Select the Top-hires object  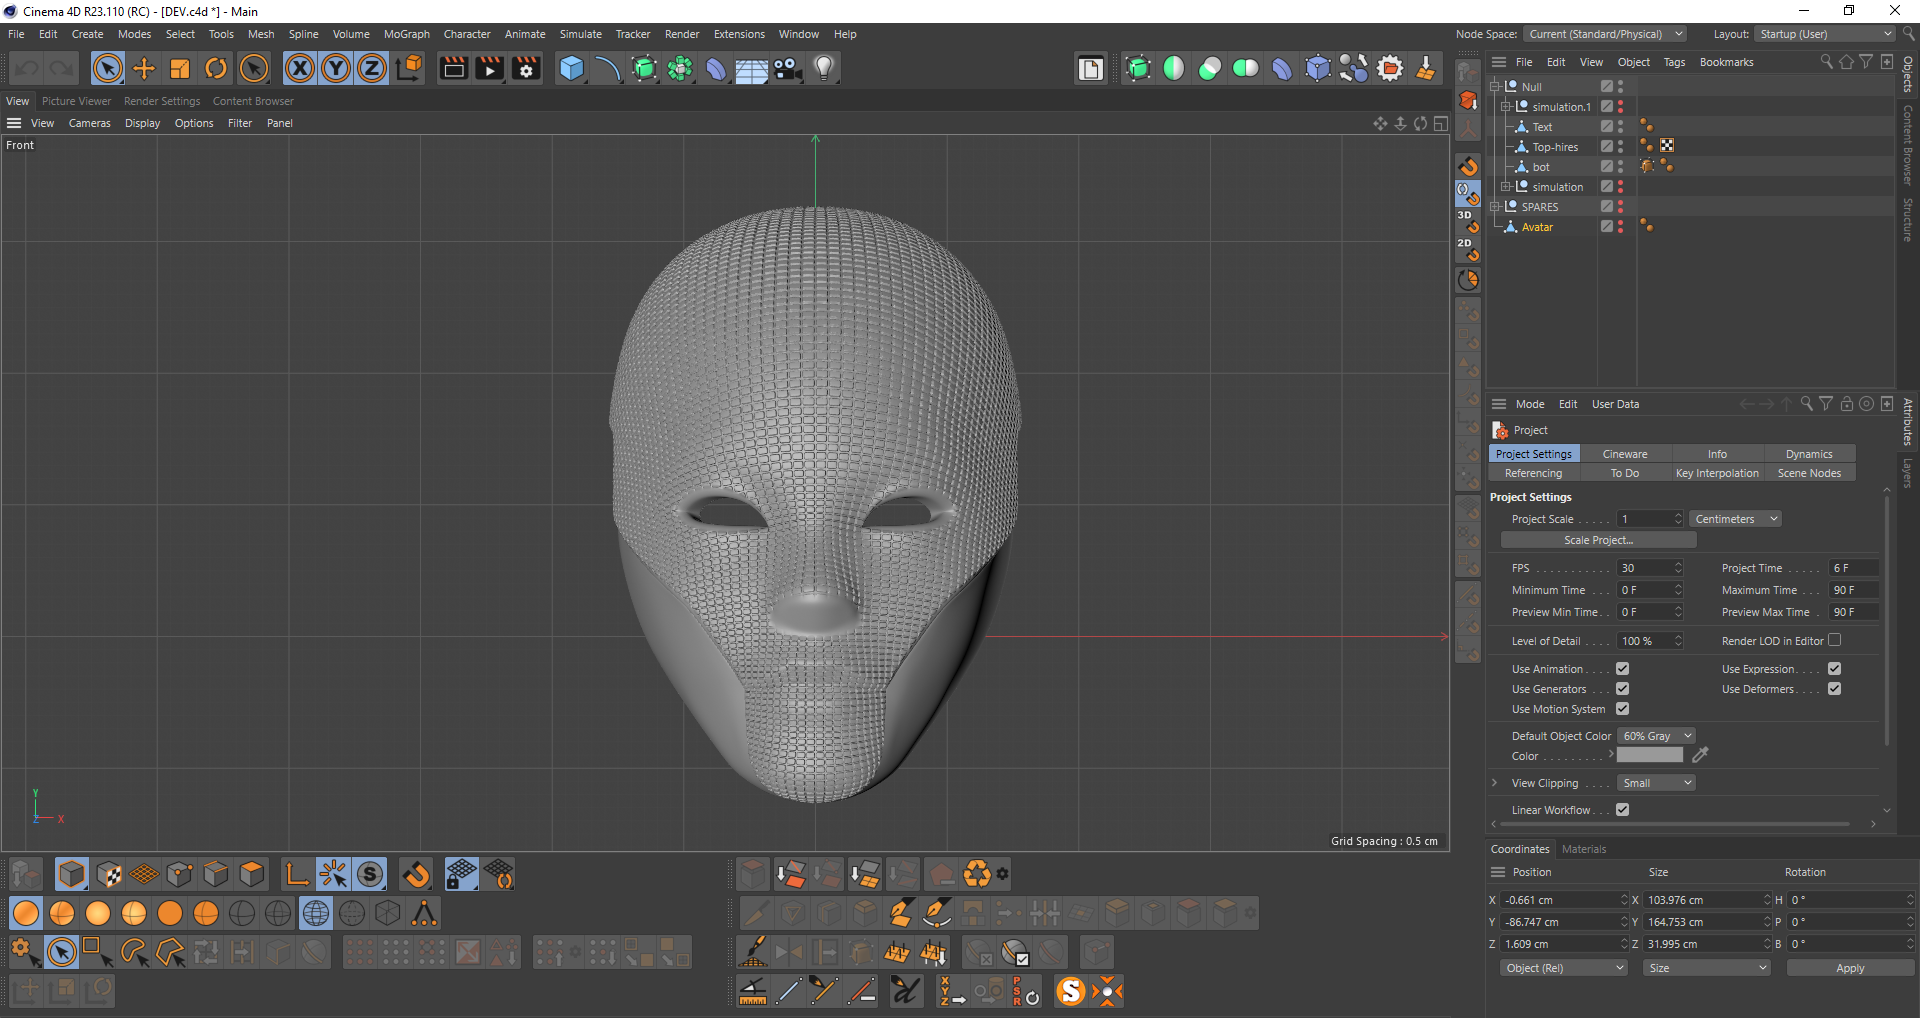point(1555,147)
